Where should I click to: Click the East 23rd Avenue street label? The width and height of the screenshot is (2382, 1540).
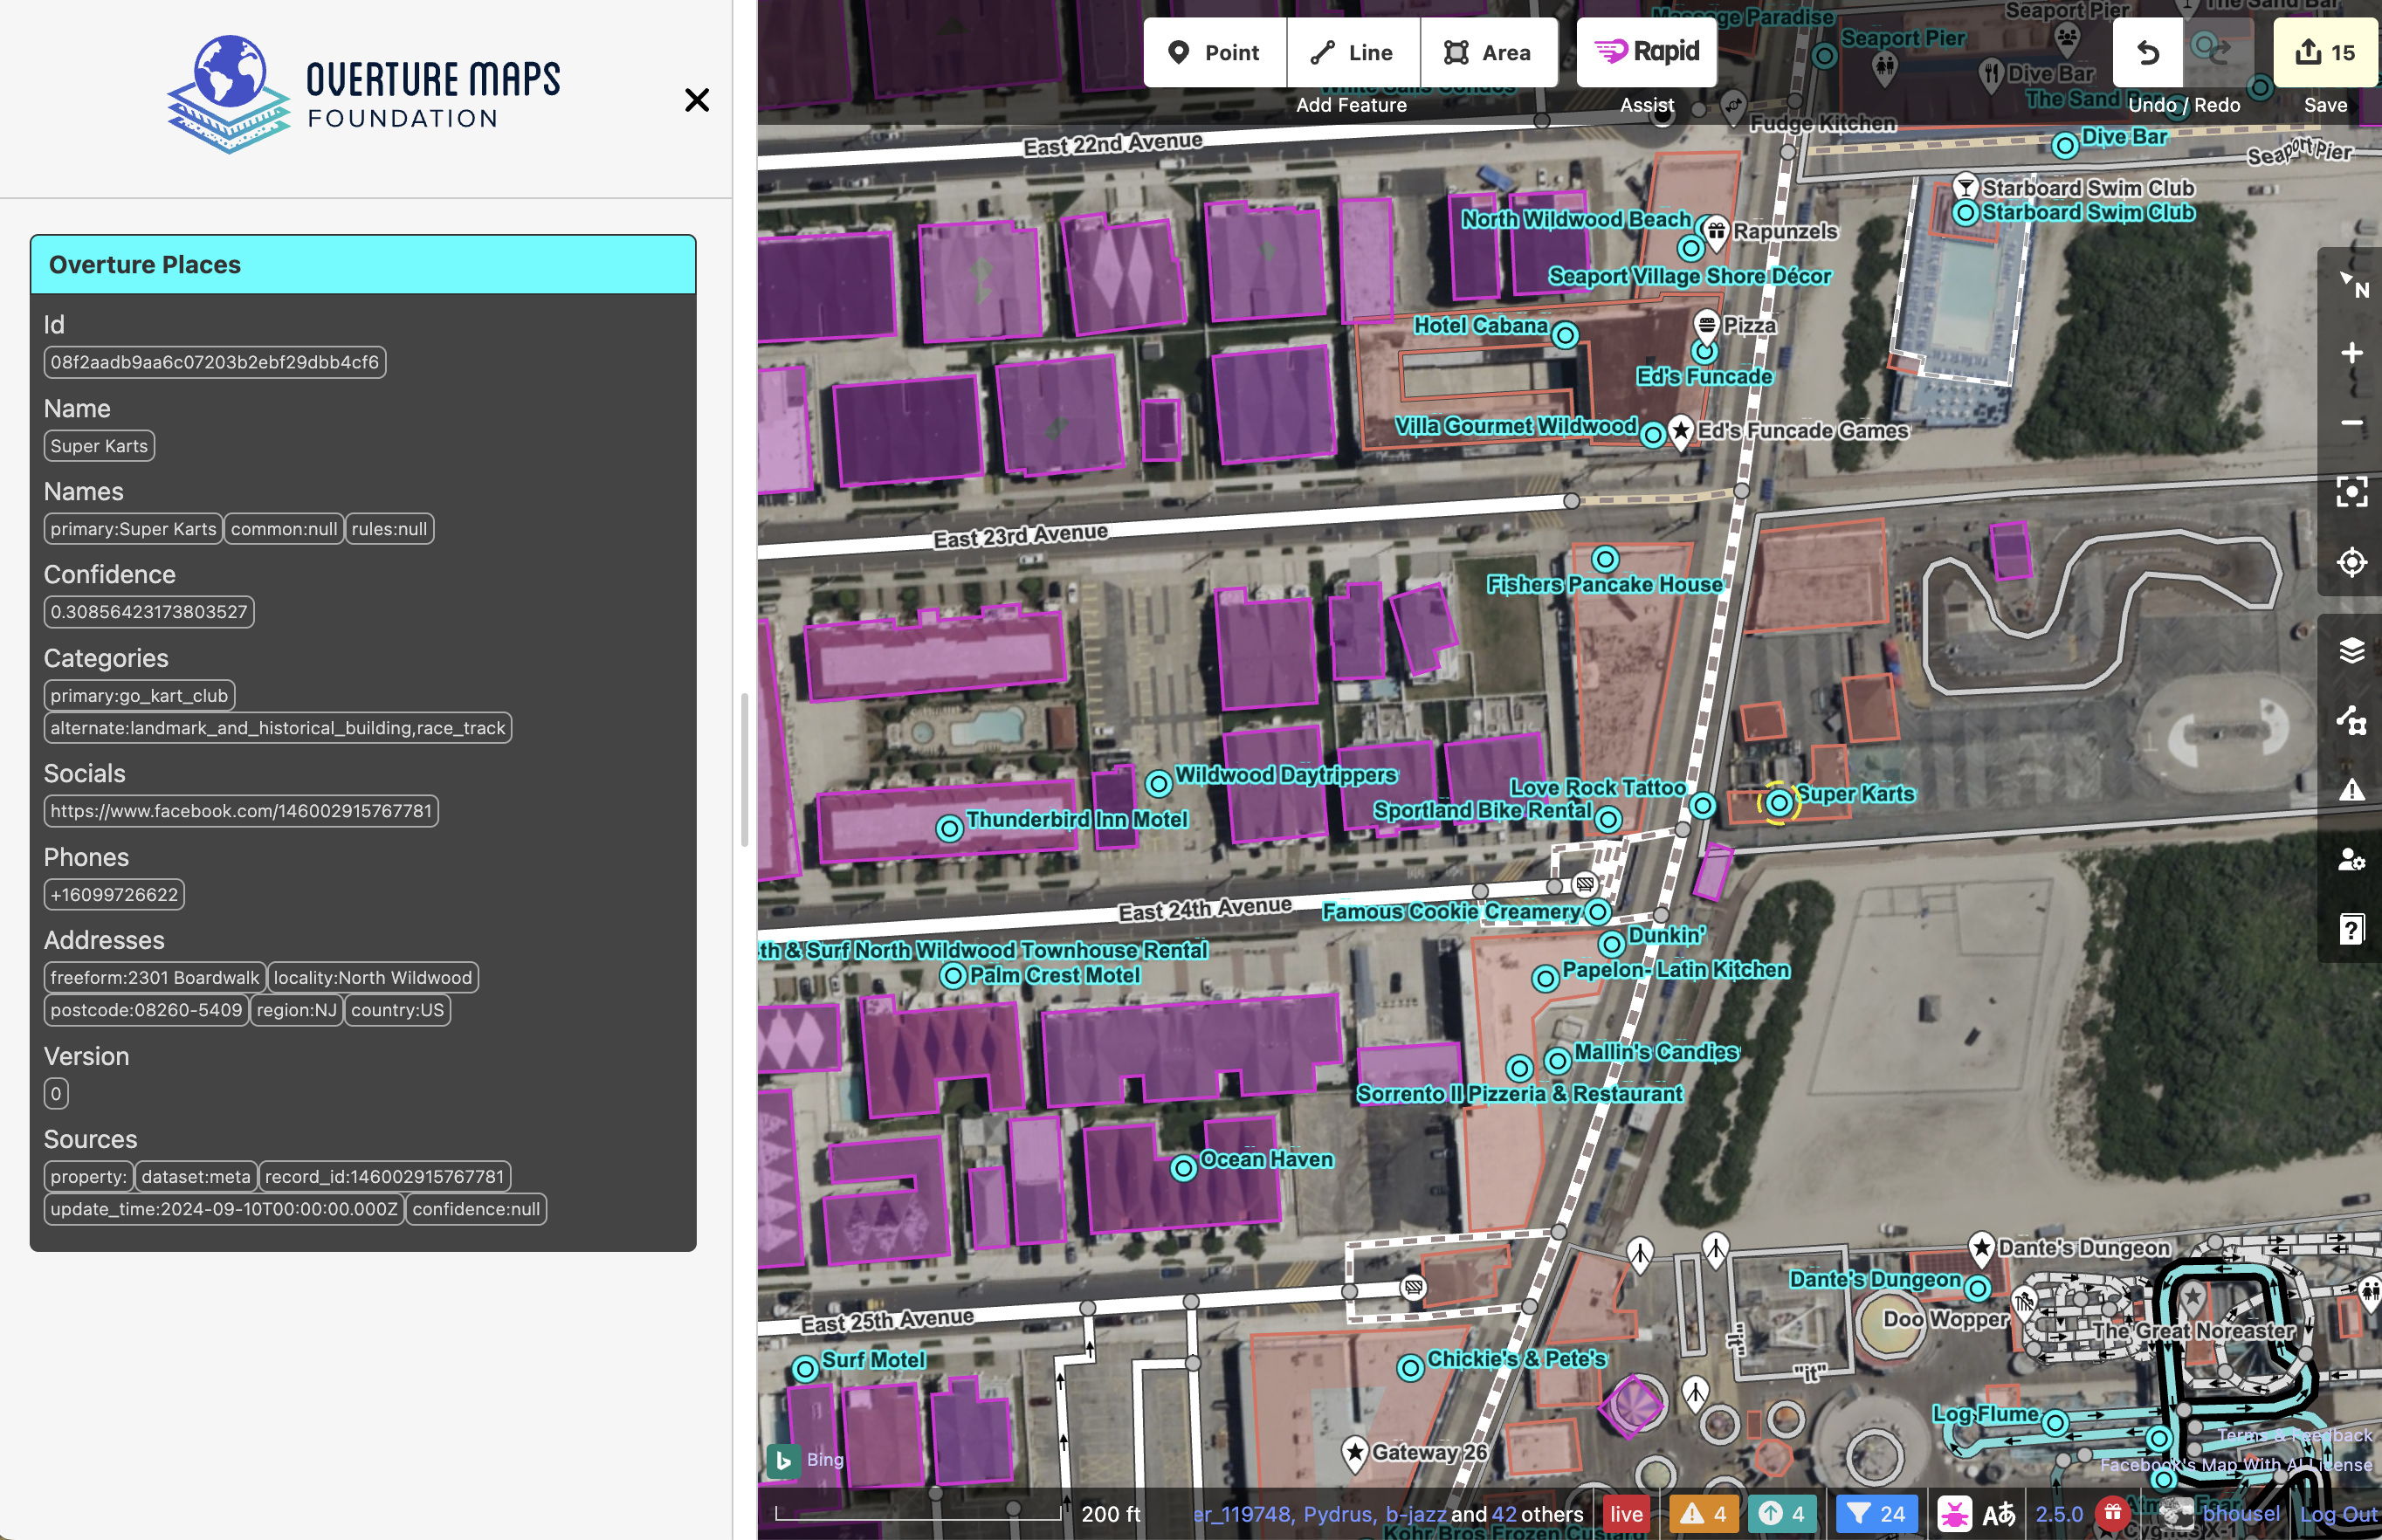coord(1020,536)
